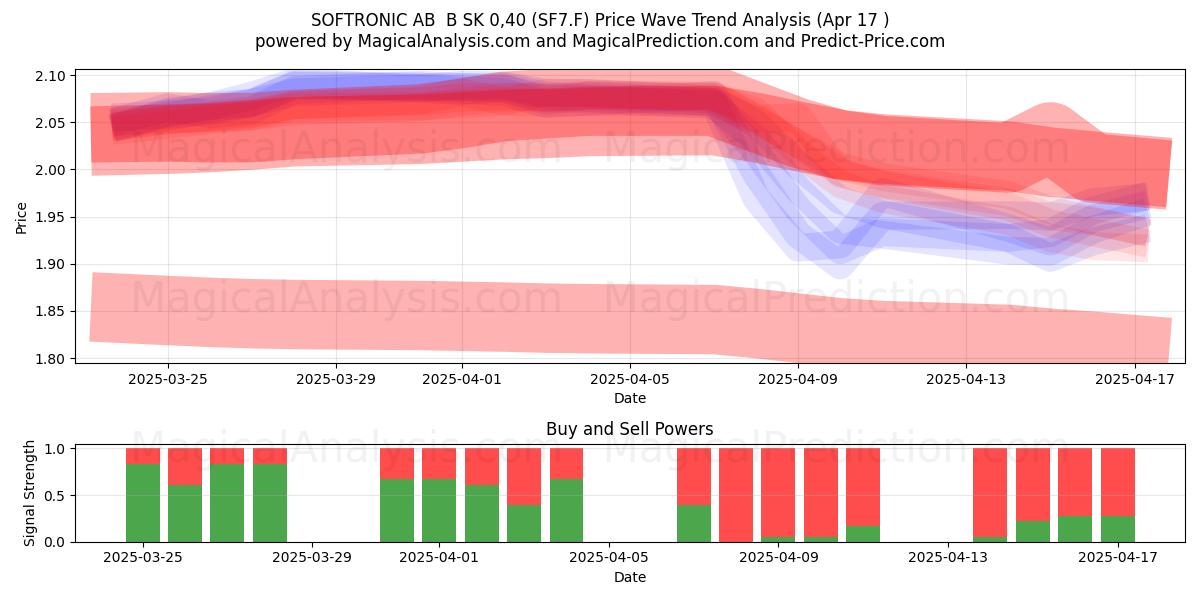This screenshot has width=1200, height=600.
Task: Click the 2025-04-01 tick on the price chart
Action: coord(462,379)
